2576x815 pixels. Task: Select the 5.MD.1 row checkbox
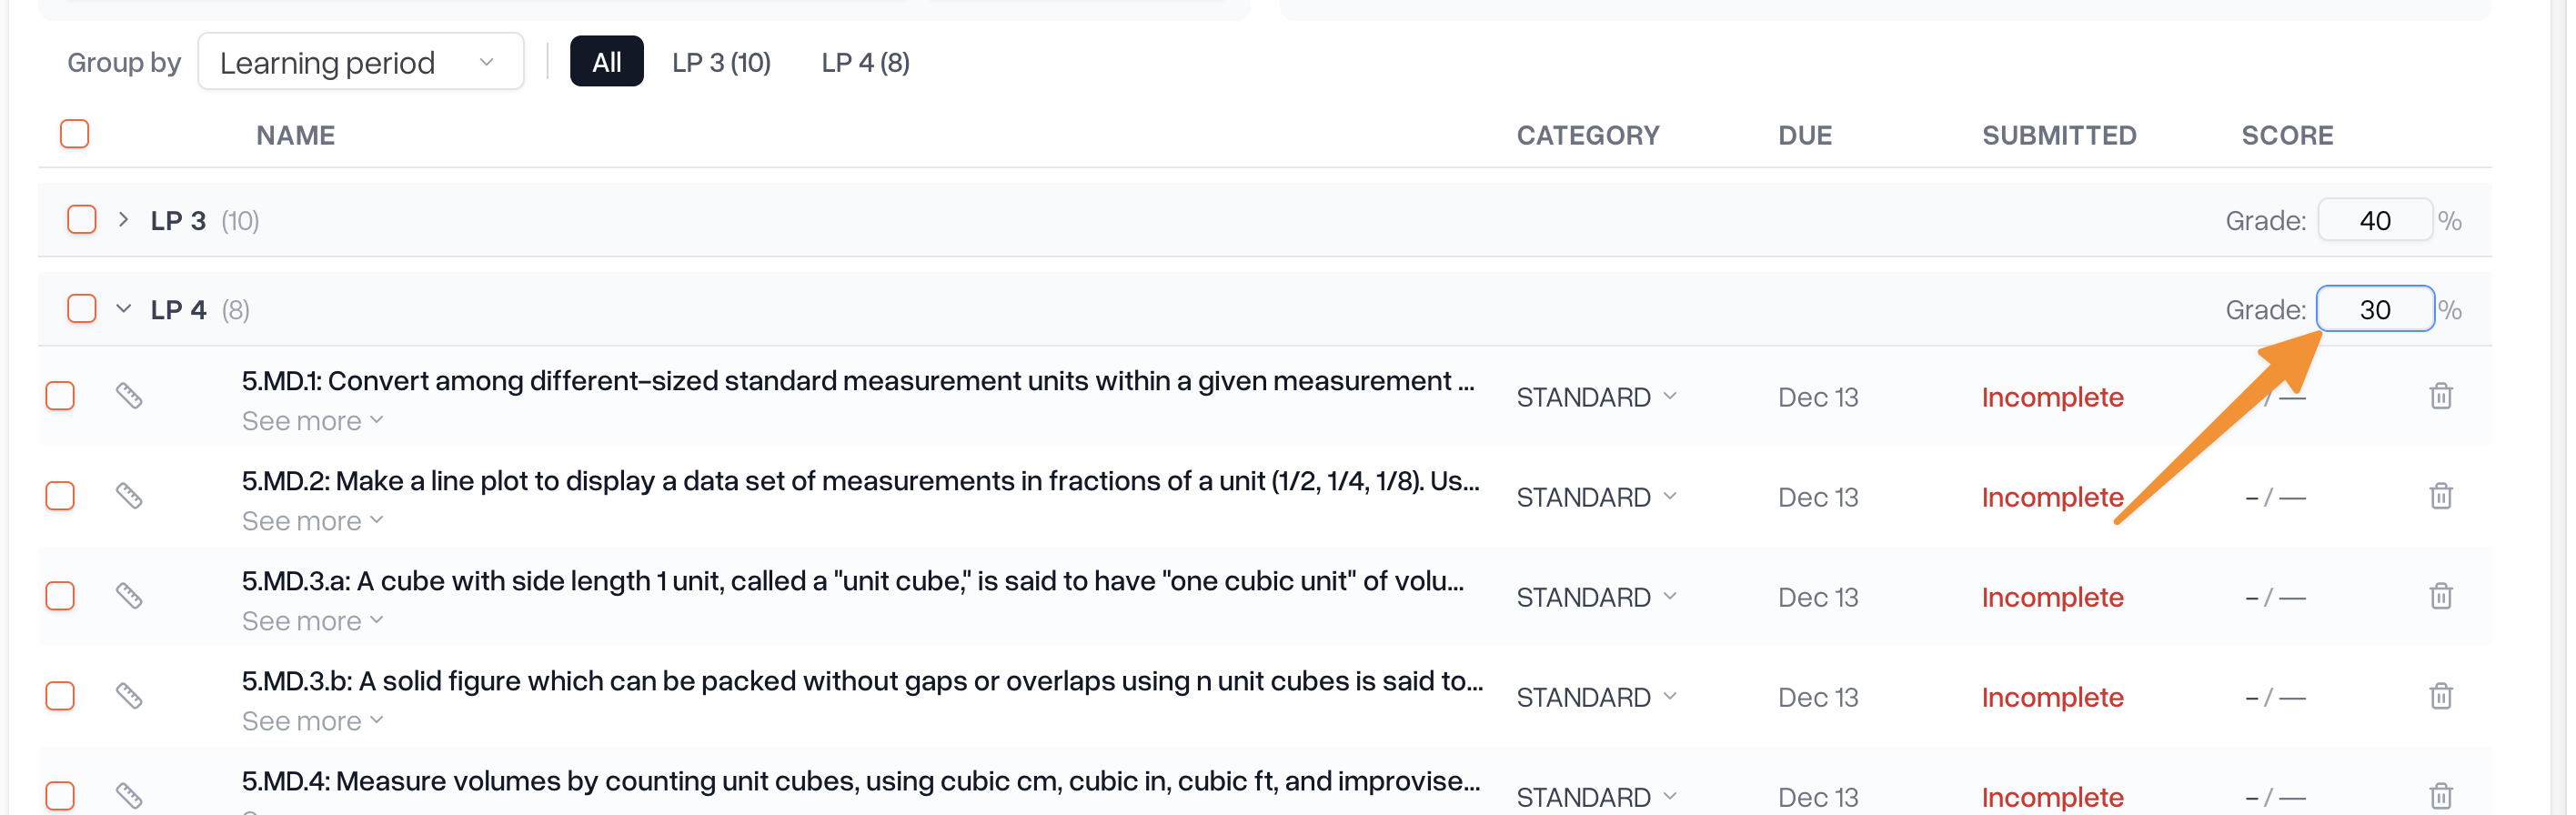61,396
